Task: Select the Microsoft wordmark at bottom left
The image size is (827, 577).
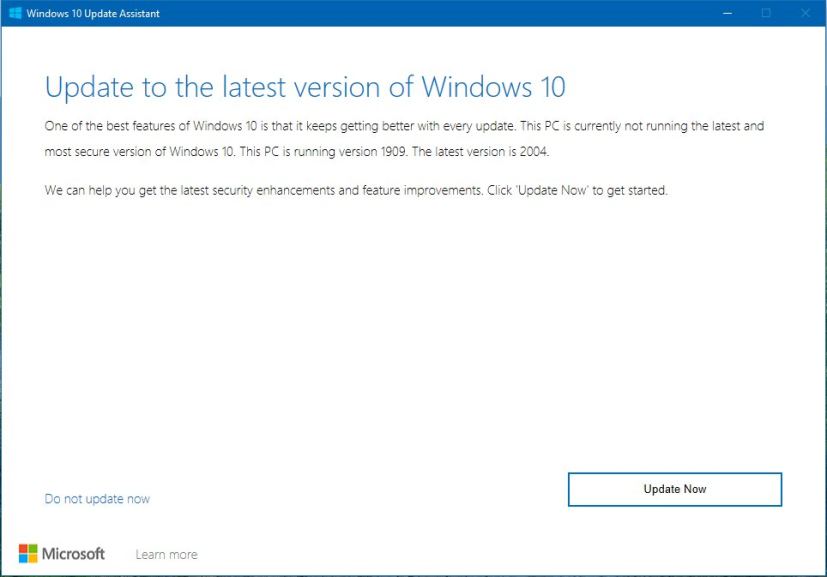Action: [75, 553]
